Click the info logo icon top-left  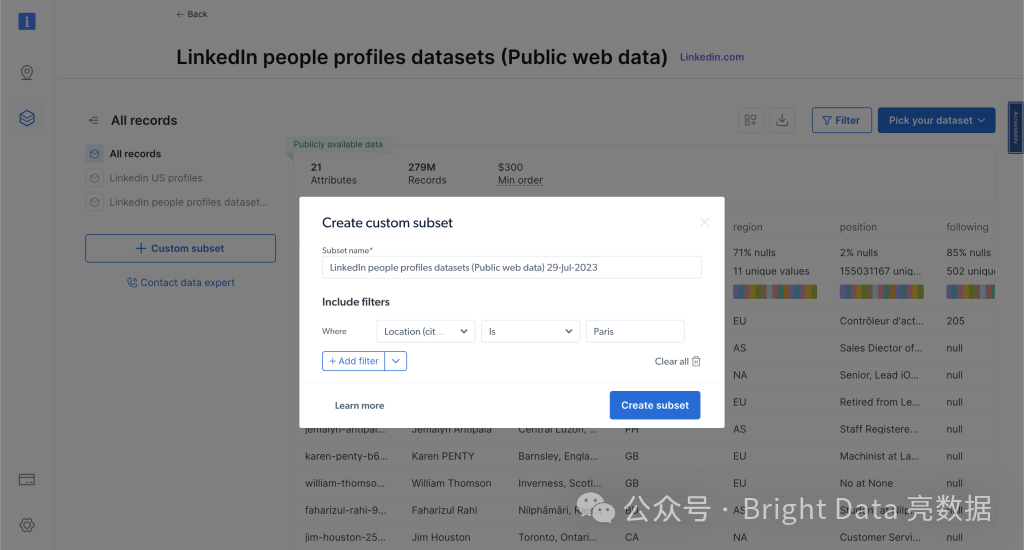pyautogui.click(x=27, y=20)
